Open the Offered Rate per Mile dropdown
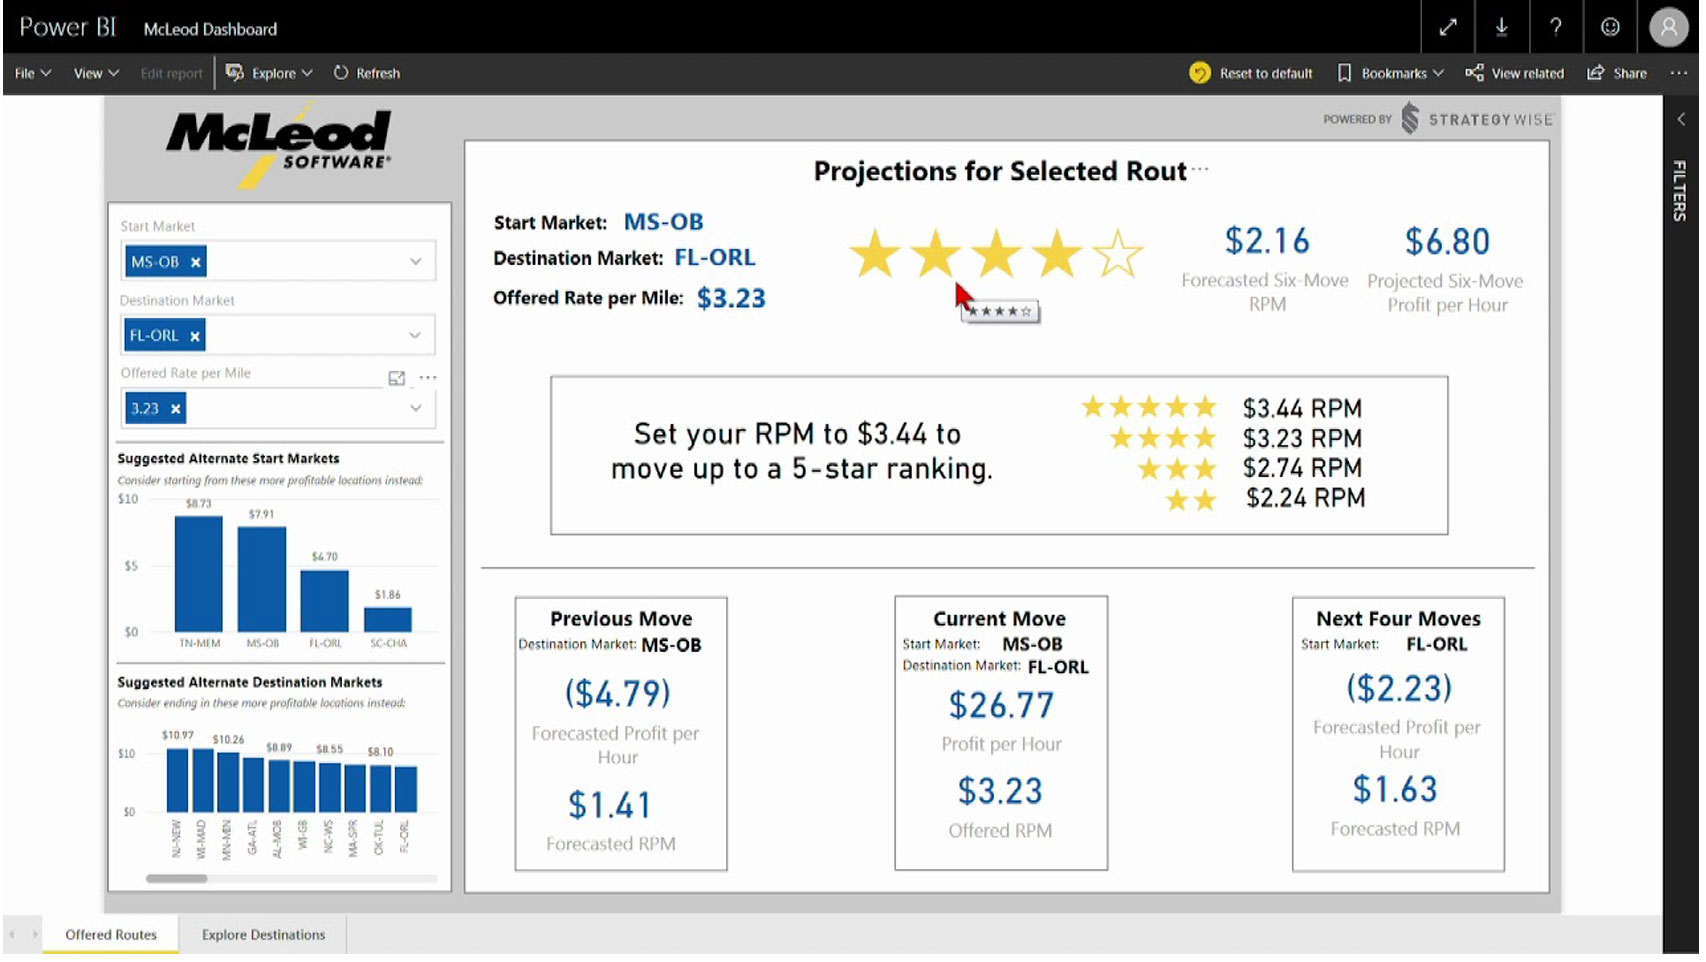Viewport: 1706px width, 962px height. (x=415, y=409)
